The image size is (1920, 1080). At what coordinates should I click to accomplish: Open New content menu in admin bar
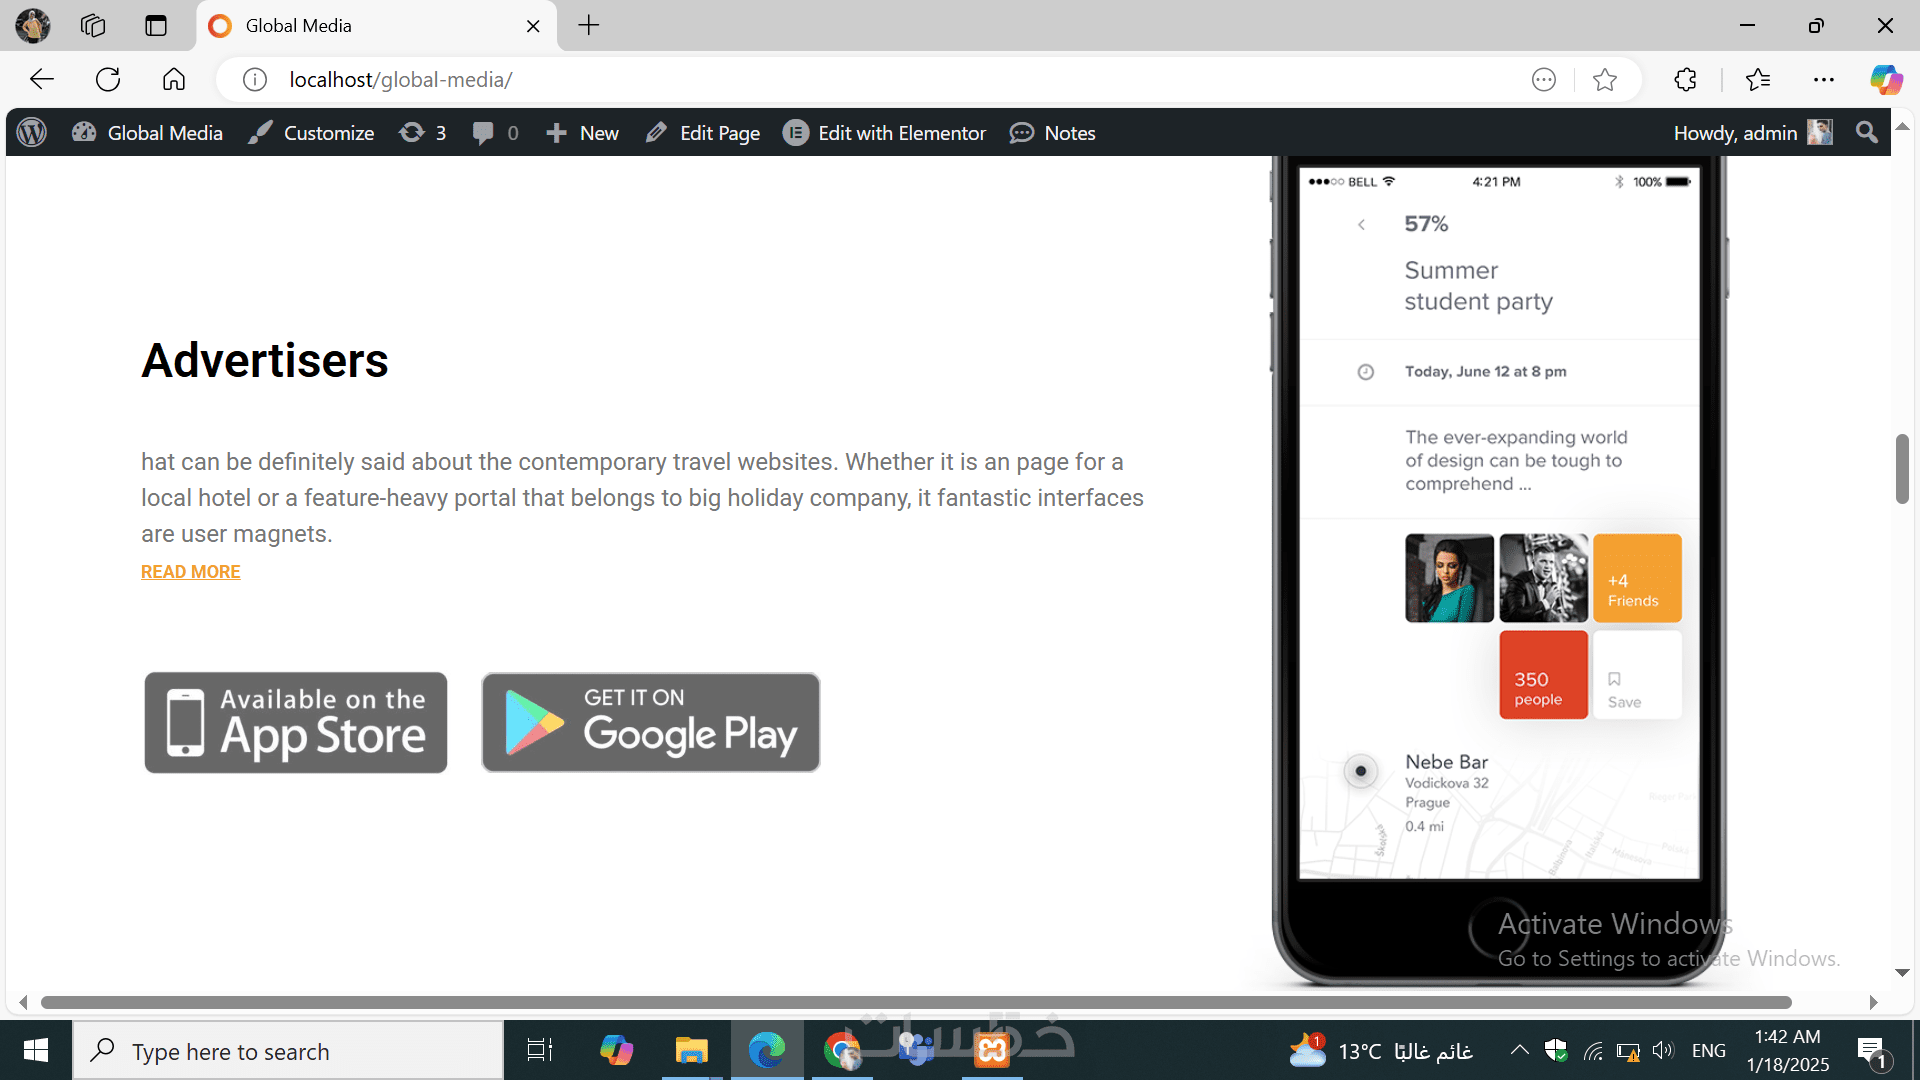coord(582,133)
